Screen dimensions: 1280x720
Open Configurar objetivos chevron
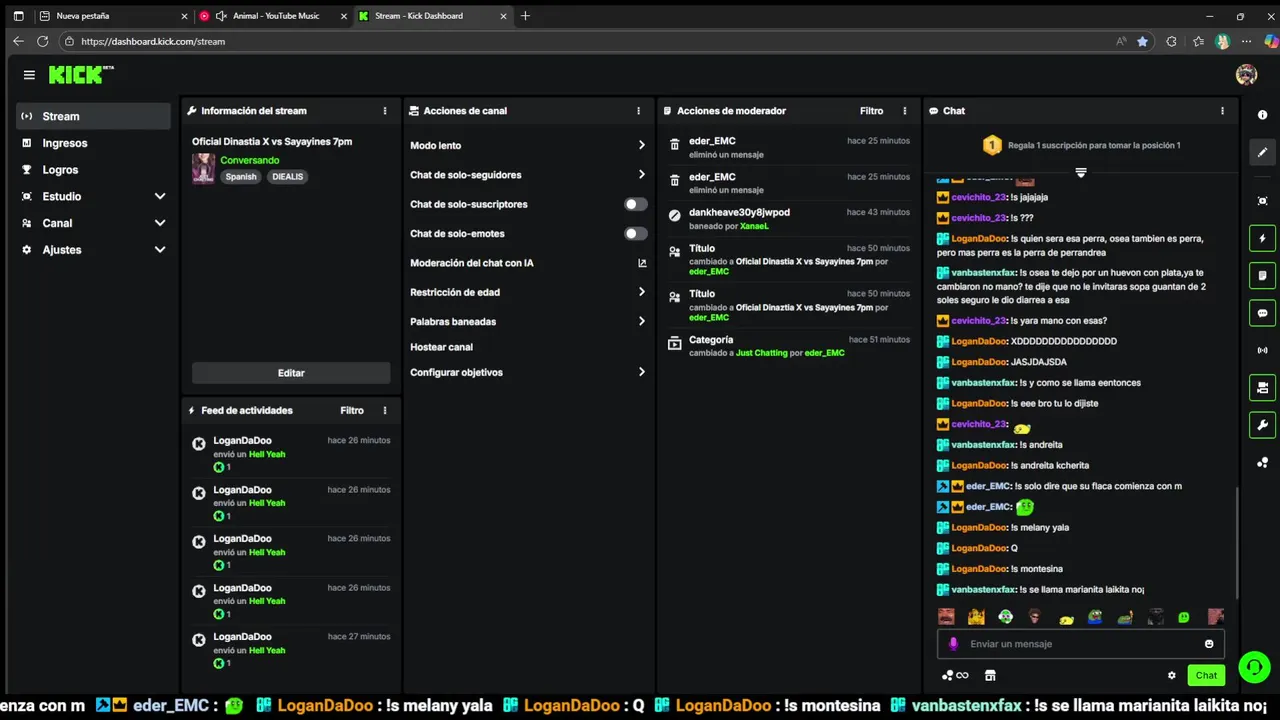pyautogui.click(x=642, y=372)
